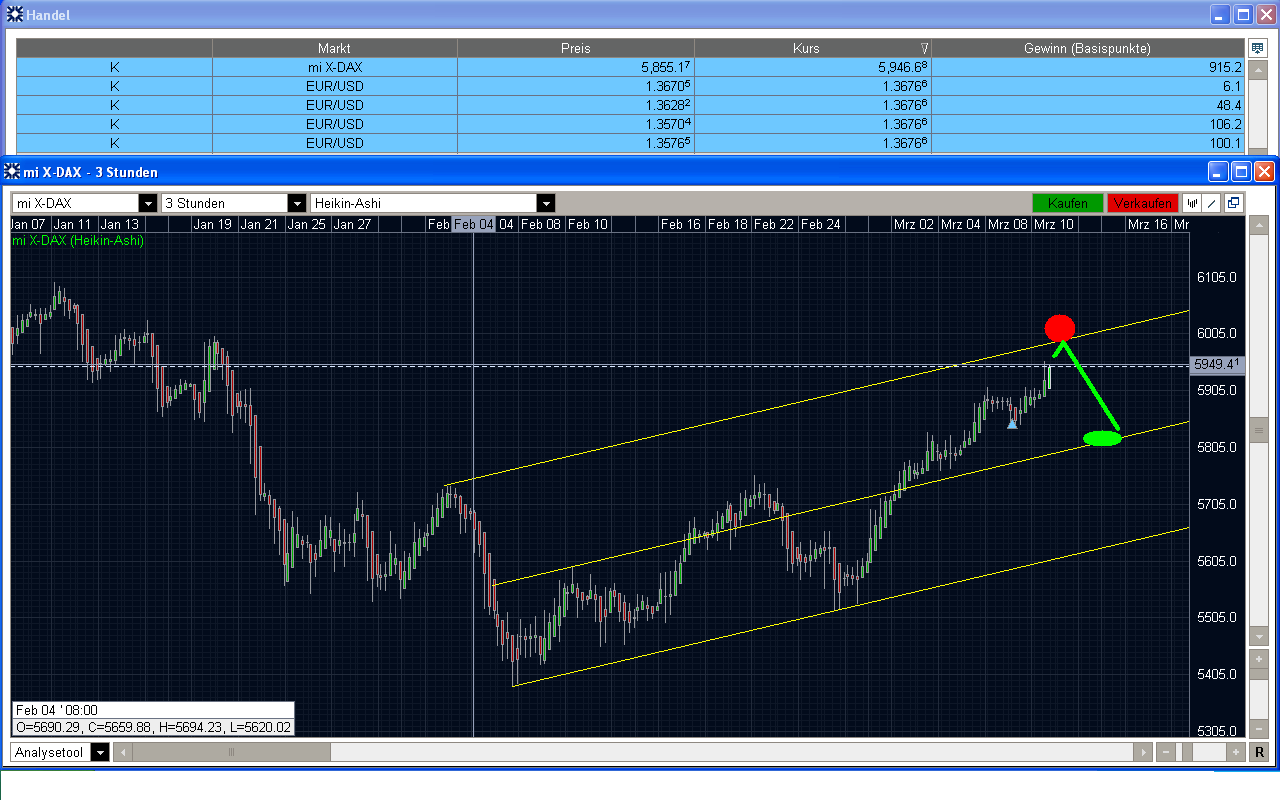Click the K cell in mi X-DAX row
The image size is (1280, 800).
pos(114,67)
